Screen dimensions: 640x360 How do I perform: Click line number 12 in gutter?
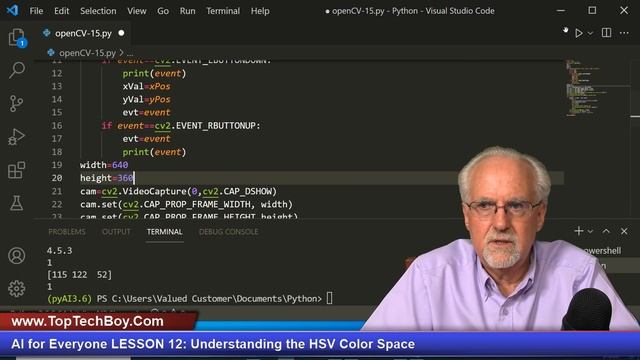[x=57, y=73]
